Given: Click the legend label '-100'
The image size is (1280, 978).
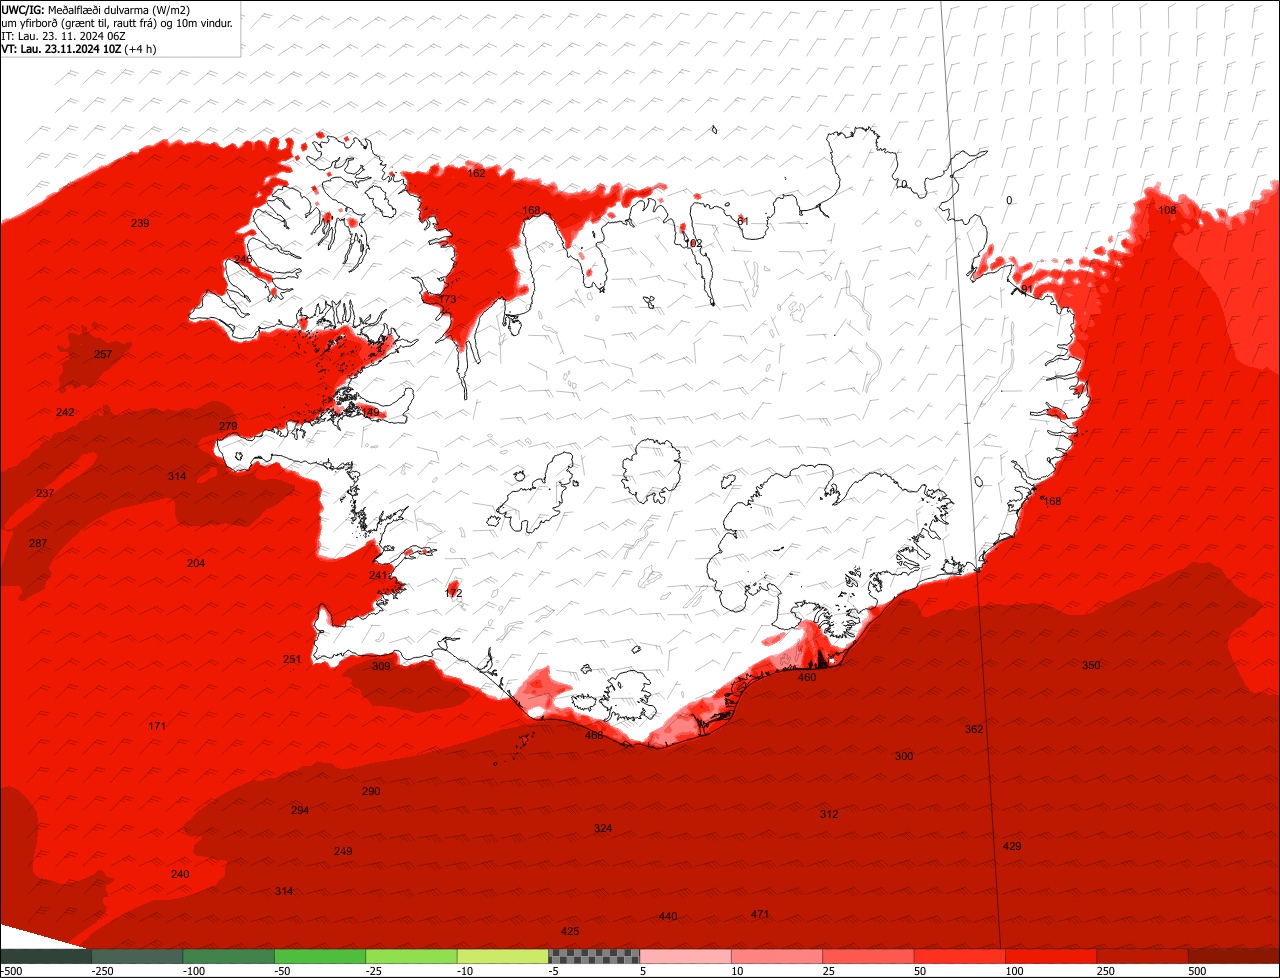Looking at the screenshot, I should [x=194, y=971].
